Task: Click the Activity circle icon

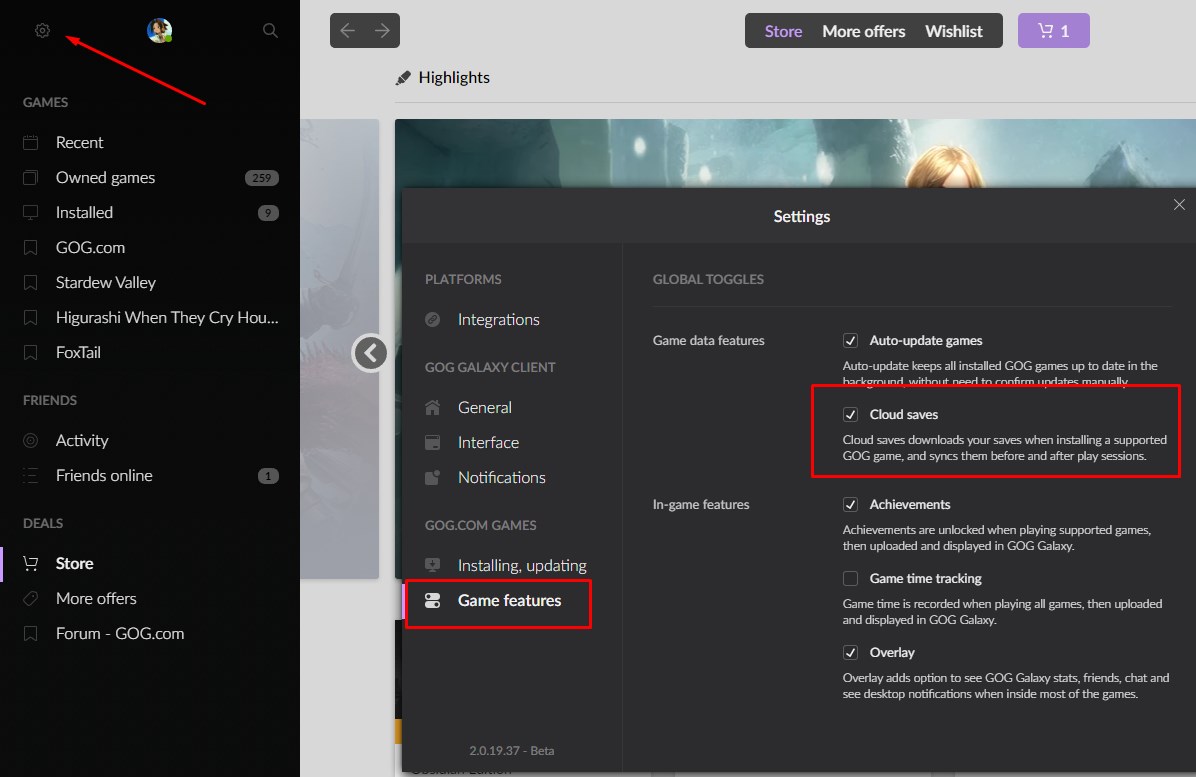Action: [31, 441]
